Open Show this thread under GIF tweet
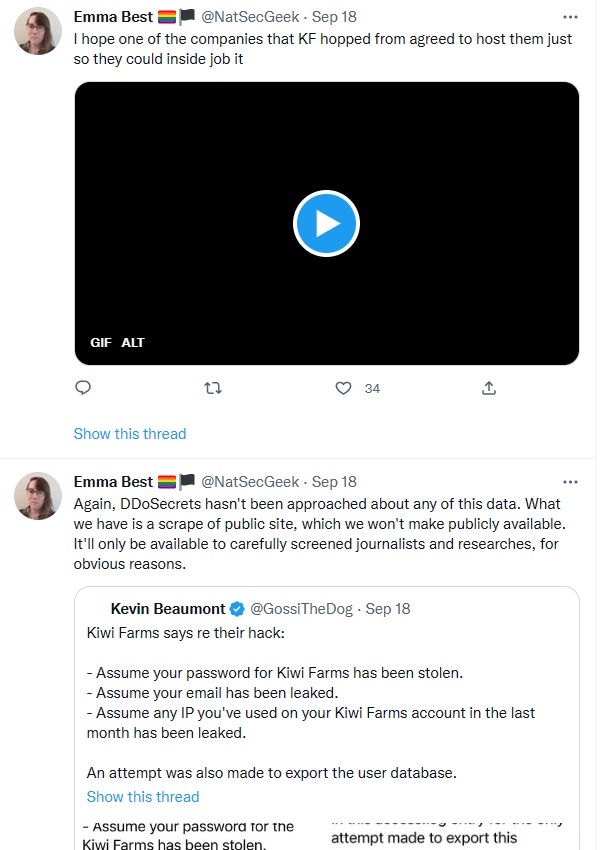The height and width of the screenshot is (850, 601). tap(130, 433)
